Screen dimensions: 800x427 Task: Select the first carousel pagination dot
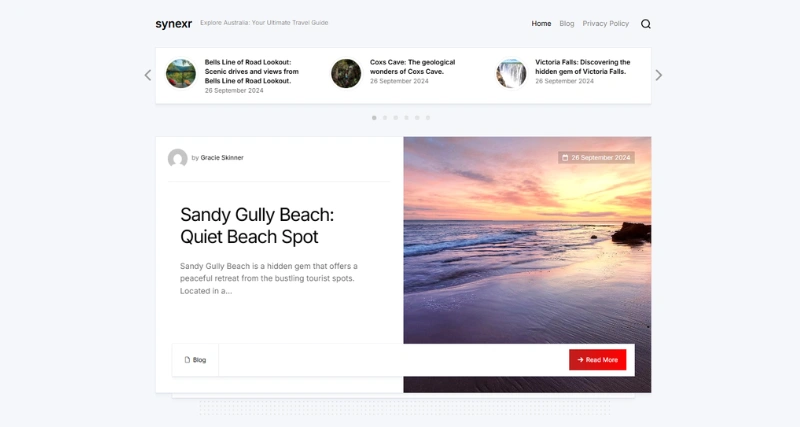tap(374, 118)
